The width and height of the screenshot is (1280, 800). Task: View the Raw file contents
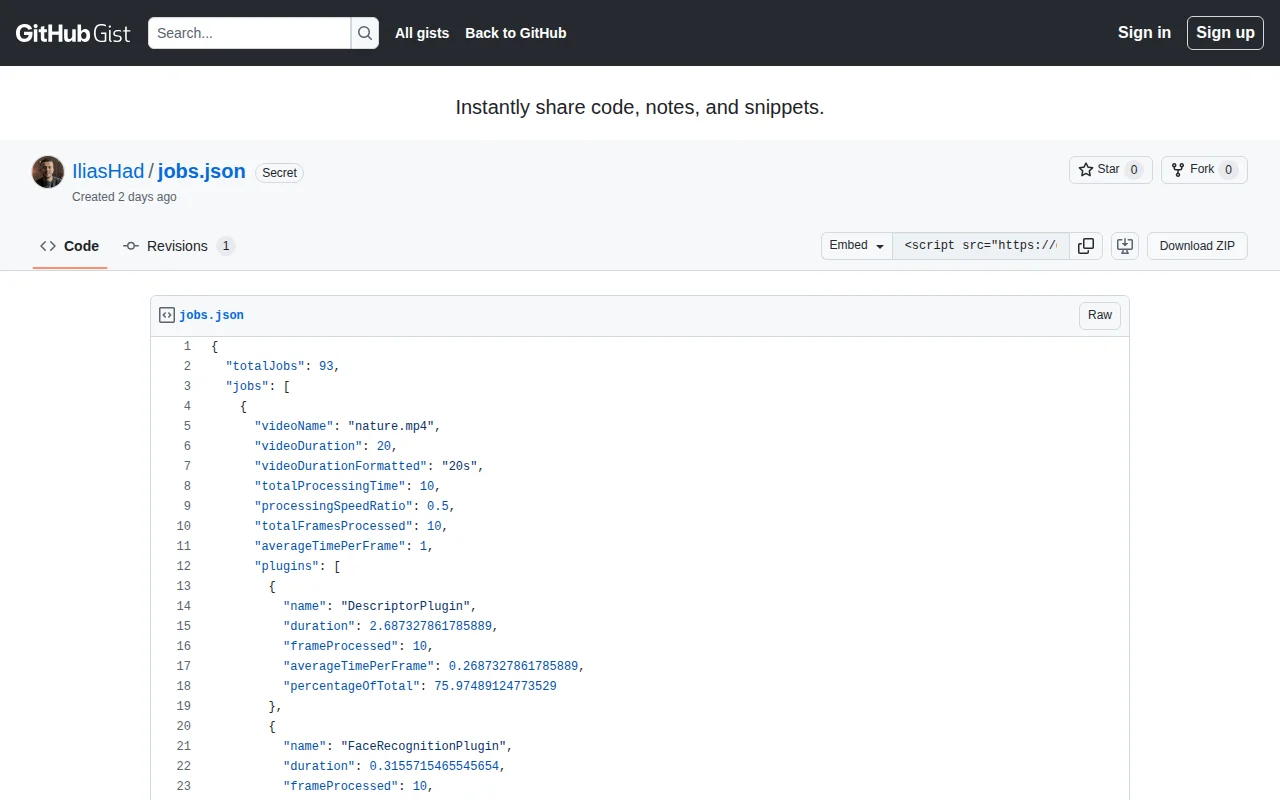tap(1100, 316)
